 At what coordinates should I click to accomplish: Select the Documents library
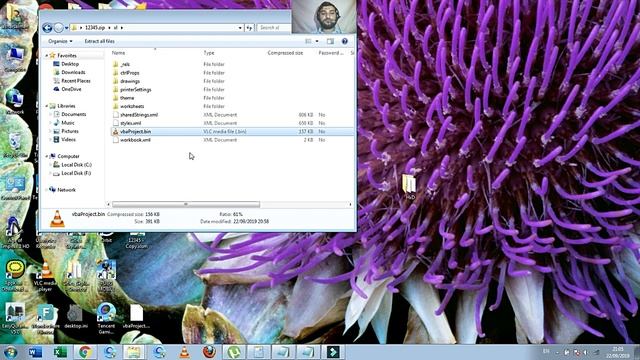point(73,114)
